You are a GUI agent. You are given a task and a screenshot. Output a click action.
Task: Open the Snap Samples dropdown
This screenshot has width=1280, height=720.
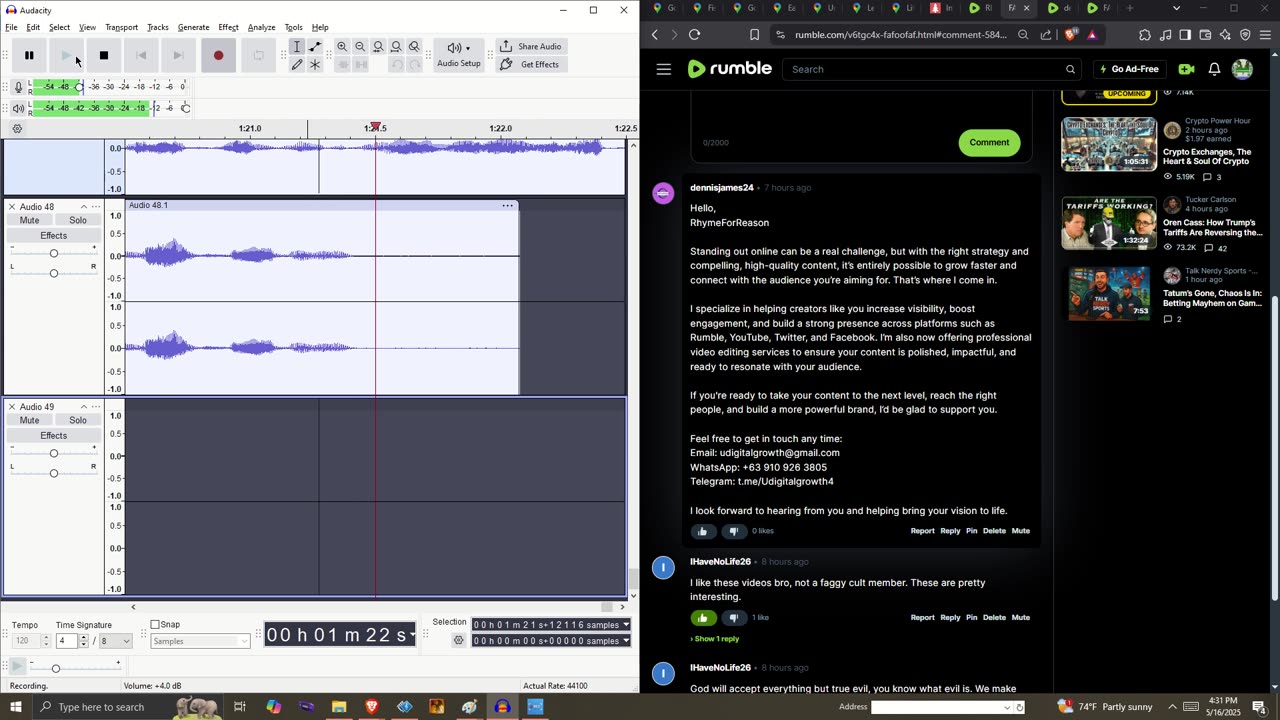click(200, 641)
